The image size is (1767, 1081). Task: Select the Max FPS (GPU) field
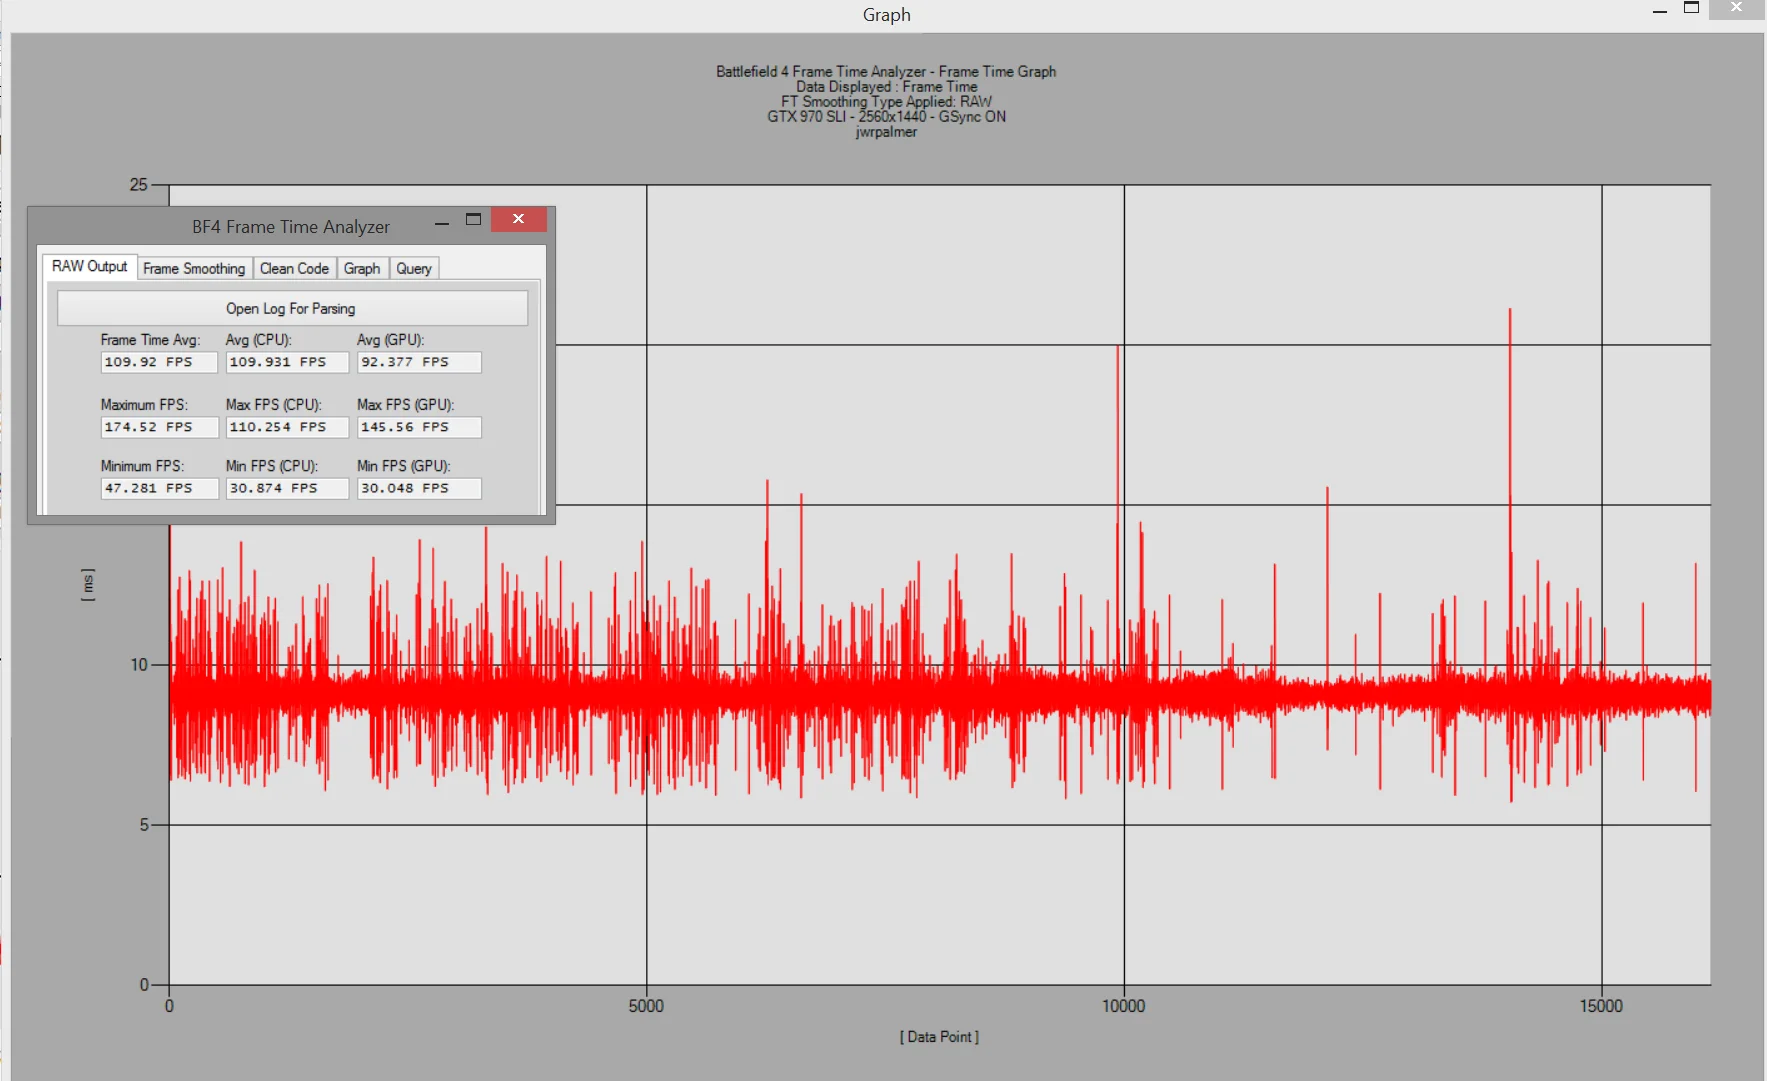pos(419,427)
